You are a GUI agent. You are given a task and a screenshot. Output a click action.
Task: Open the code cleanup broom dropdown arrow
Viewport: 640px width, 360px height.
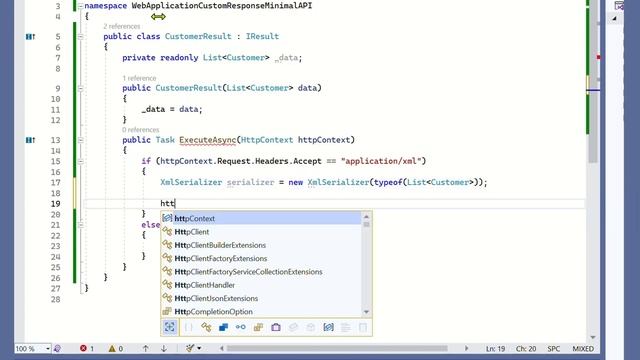pyautogui.click(x=199, y=348)
